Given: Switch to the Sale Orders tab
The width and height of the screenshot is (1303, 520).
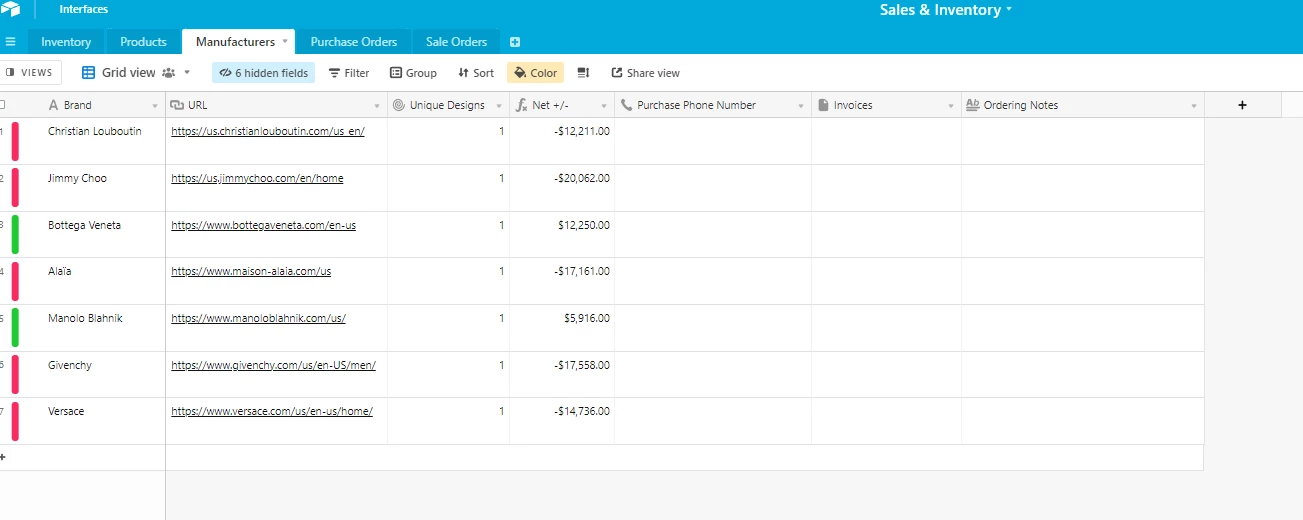Looking at the screenshot, I should [x=456, y=42].
